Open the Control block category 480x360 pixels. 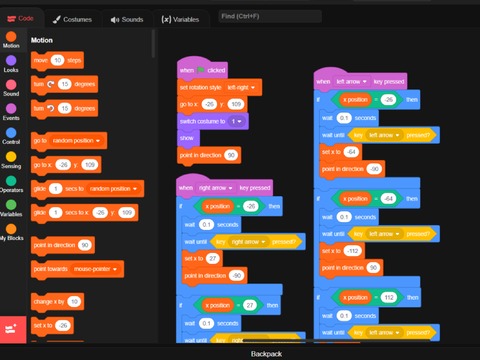pyautogui.click(x=11, y=136)
